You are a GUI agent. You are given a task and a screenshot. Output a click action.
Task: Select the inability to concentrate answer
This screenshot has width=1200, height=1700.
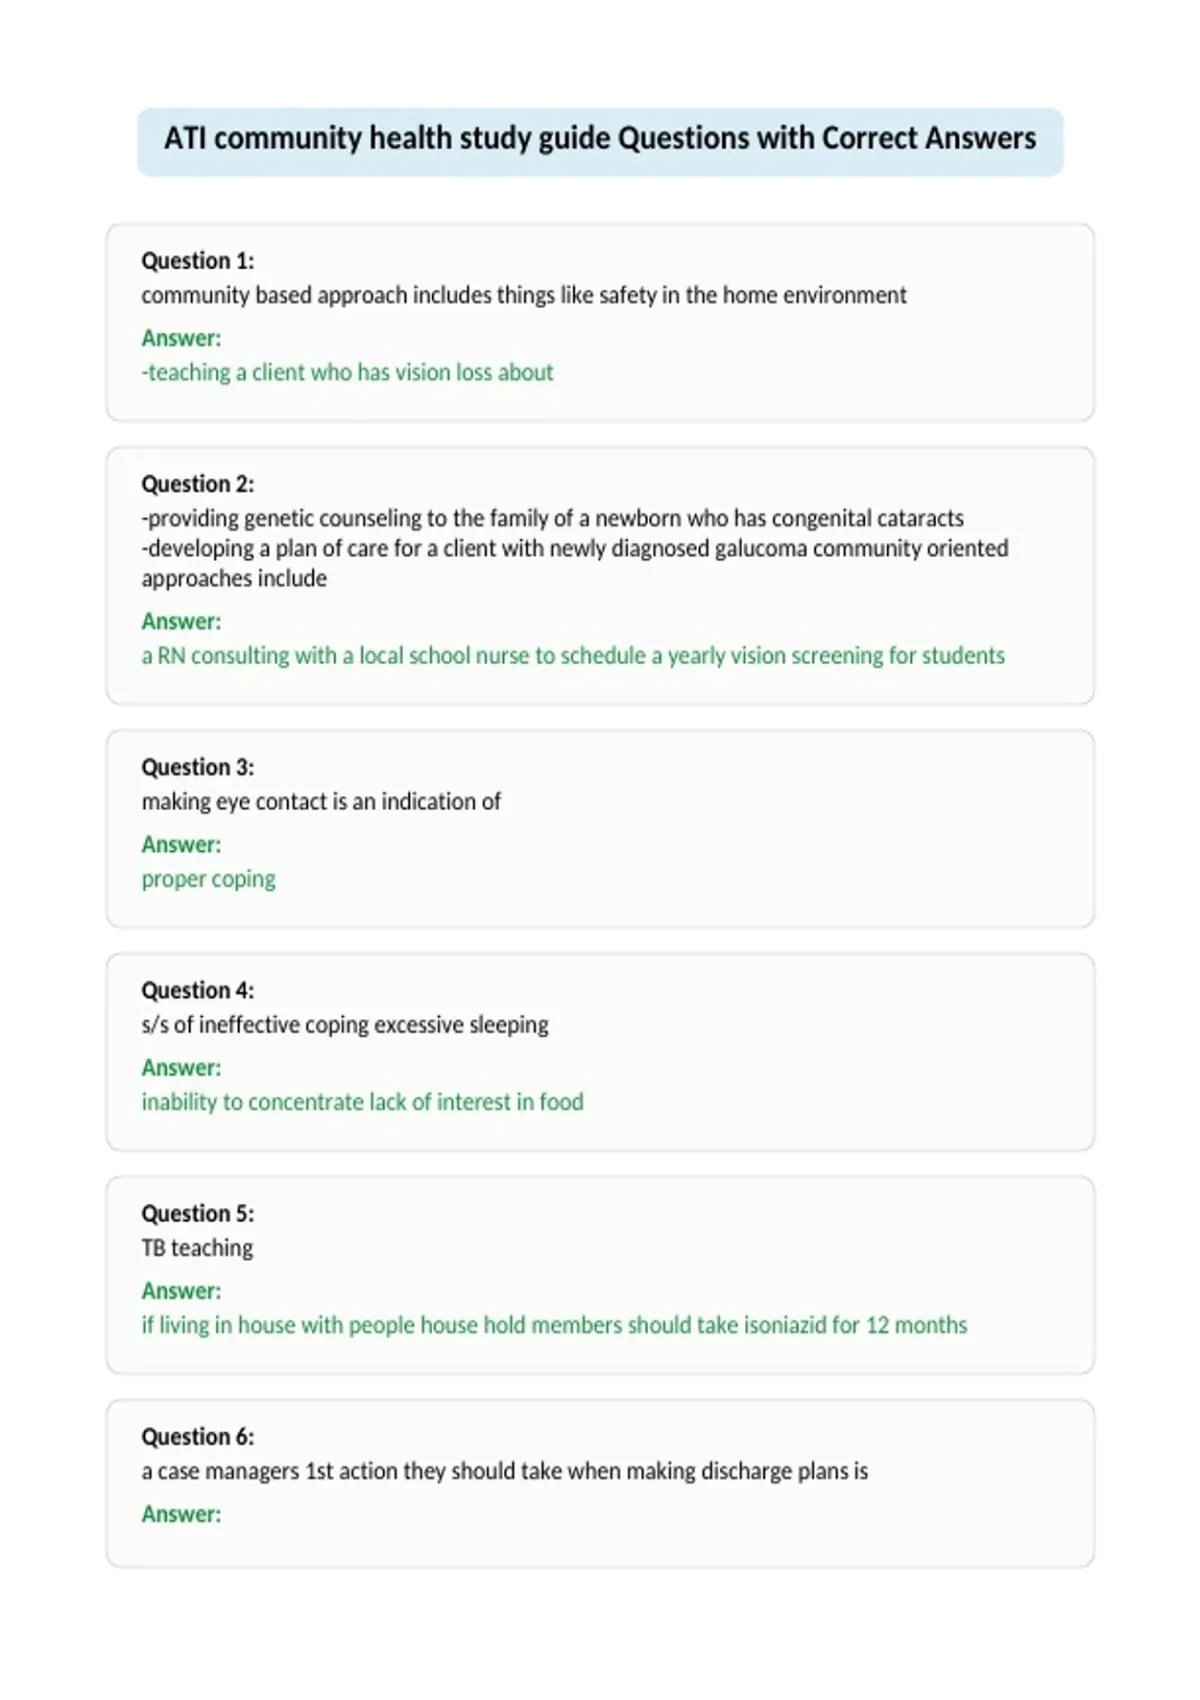[362, 1102]
